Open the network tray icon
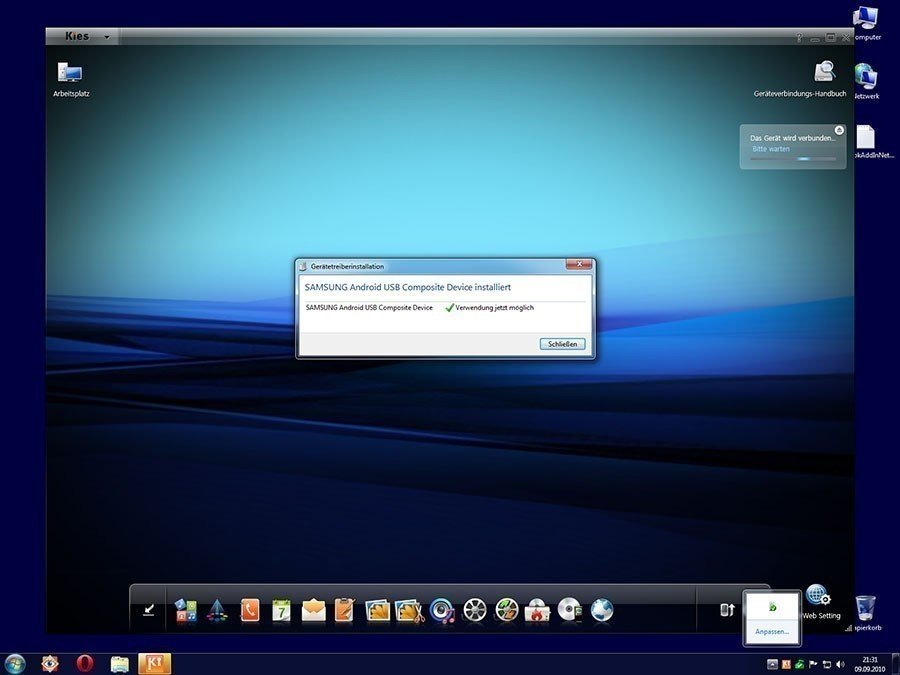Image resolution: width=900 pixels, height=675 pixels. point(827,665)
